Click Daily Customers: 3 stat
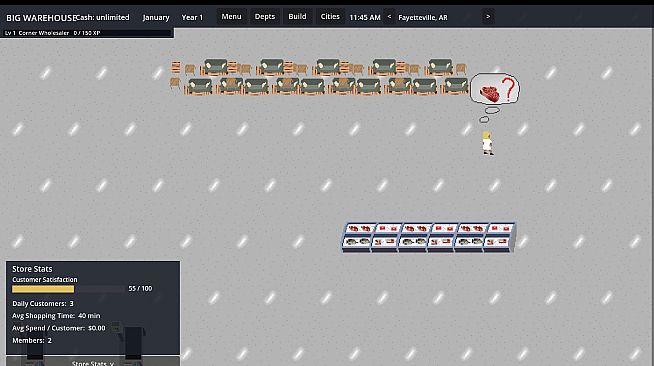The image size is (654, 366). pos(43,303)
